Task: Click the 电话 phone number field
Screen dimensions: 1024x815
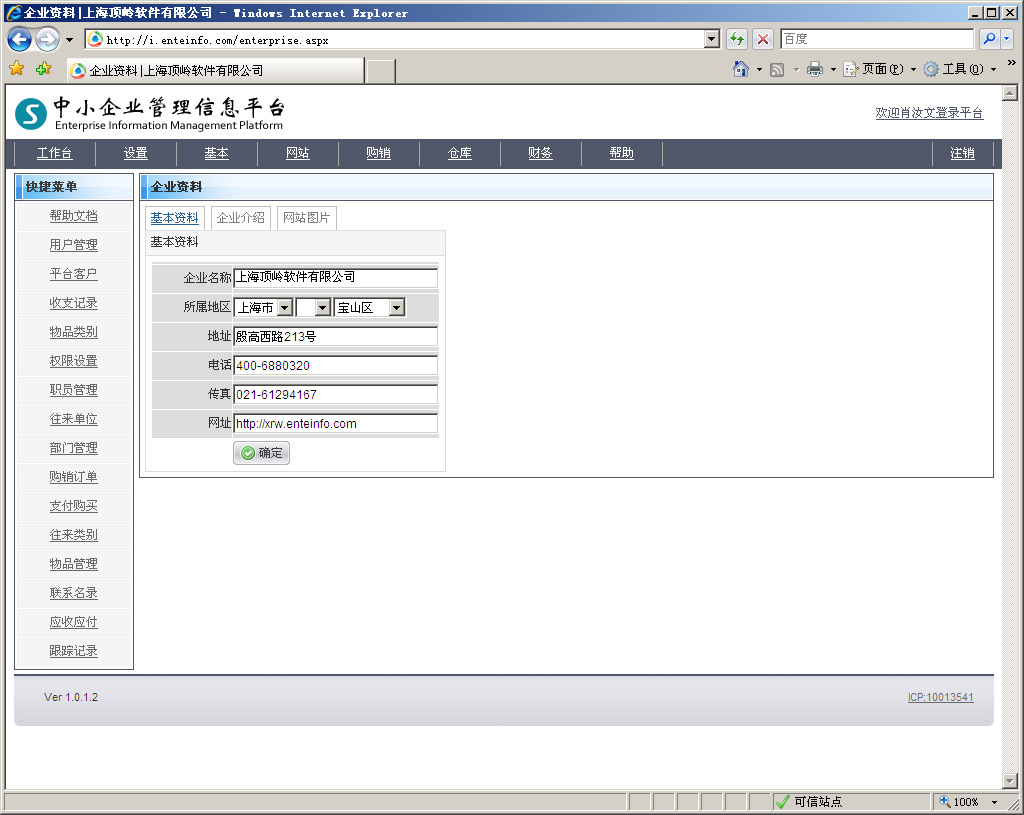Action: [335, 366]
